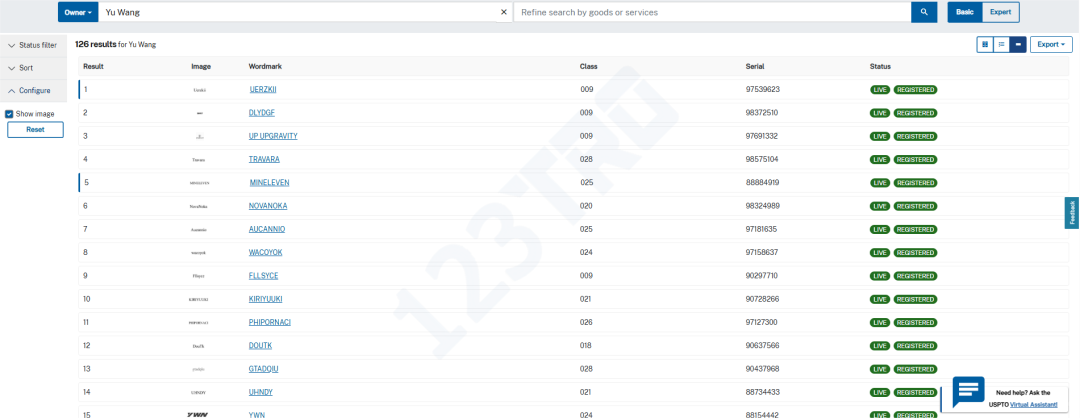The height and width of the screenshot is (418, 1080).
Task: Click the magnifying glass search button
Action: click(924, 12)
